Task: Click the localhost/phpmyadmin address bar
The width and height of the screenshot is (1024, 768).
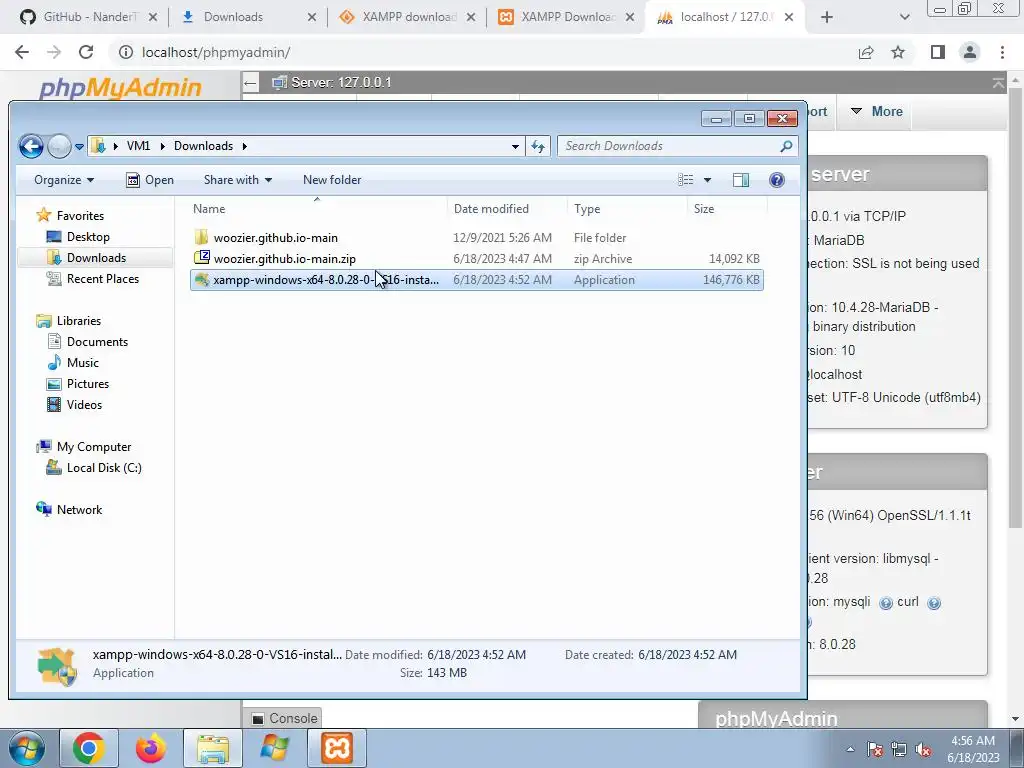Action: point(483,52)
